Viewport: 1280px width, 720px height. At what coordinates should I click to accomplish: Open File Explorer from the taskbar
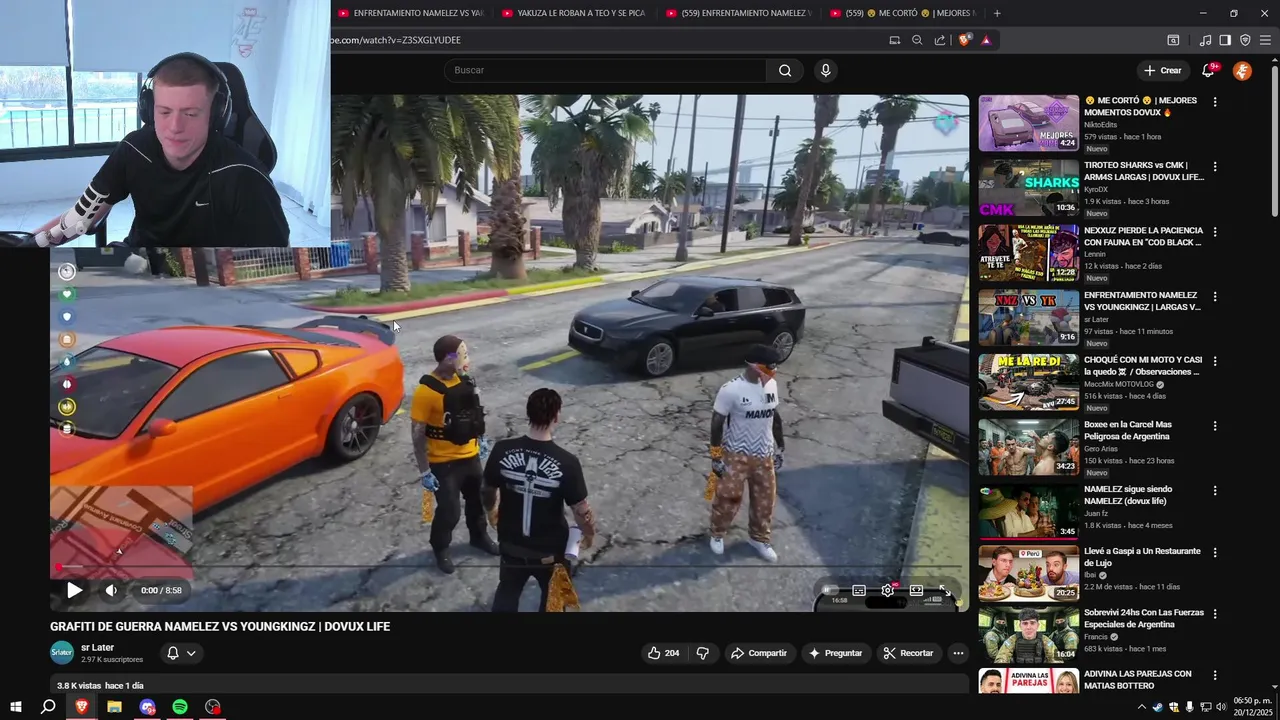tap(114, 707)
